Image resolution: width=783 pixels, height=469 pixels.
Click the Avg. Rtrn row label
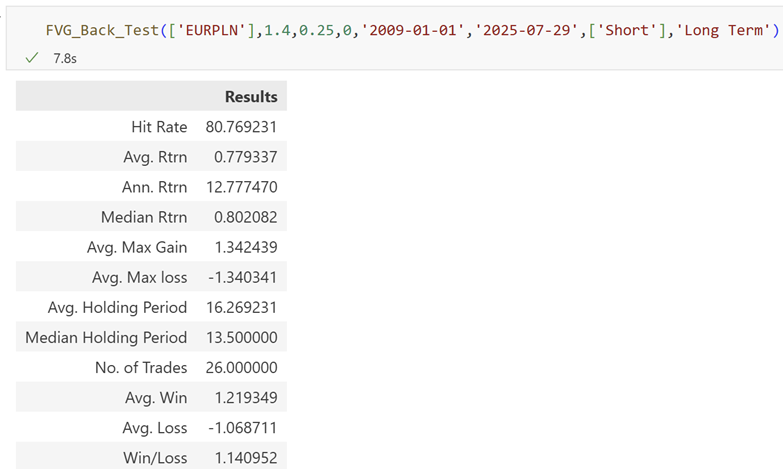[155, 157]
